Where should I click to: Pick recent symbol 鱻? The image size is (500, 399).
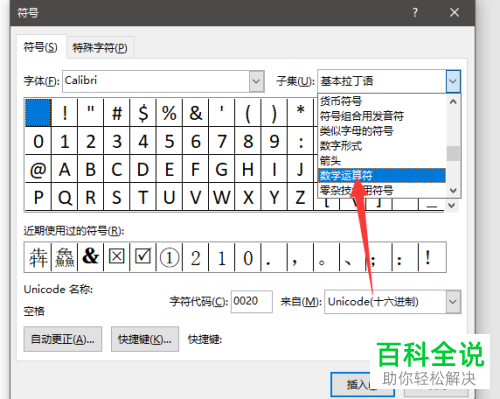[65, 257]
